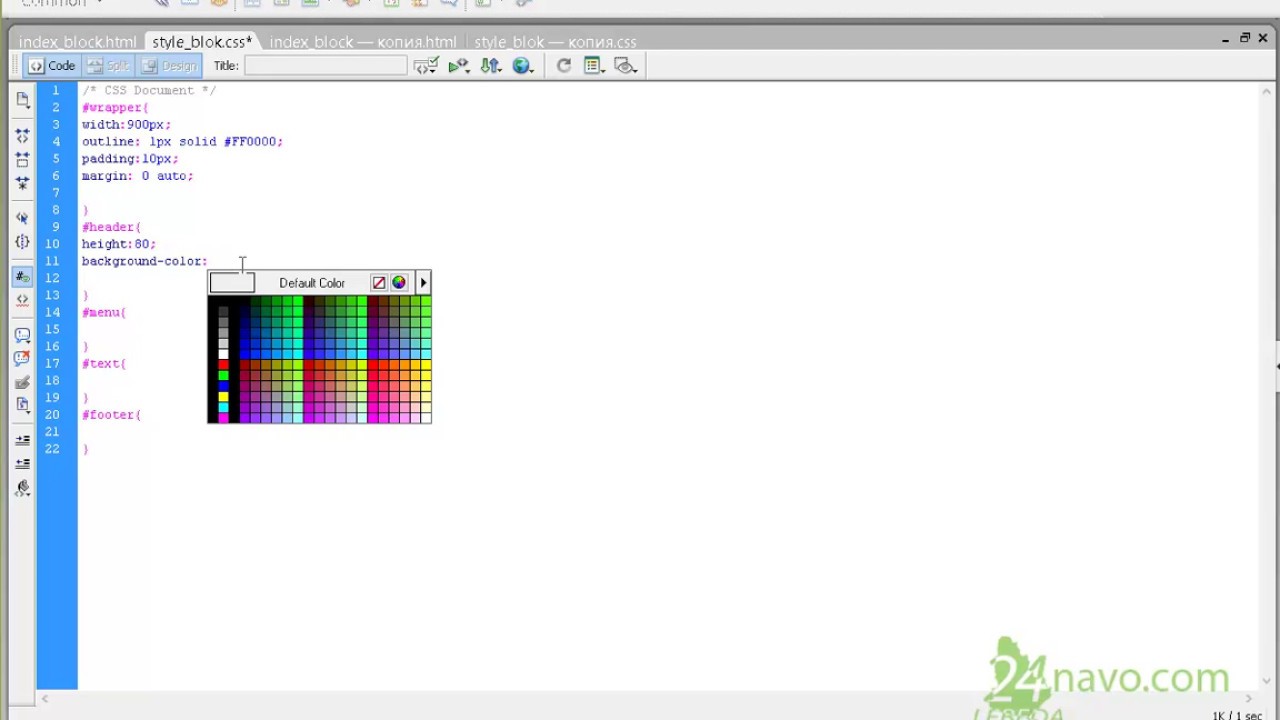1280x720 pixels.
Task: Open the Open Documents list icon
Action: click(22, 100)
